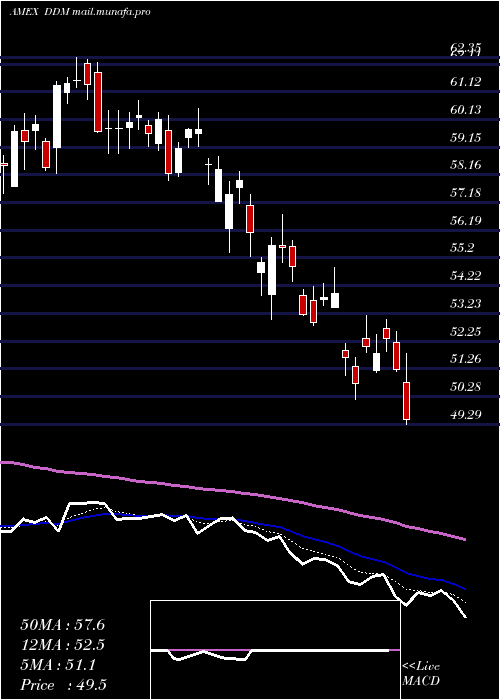
Task: Click the 50MA : 57.6 reading
Action: [x=63, y=625]
